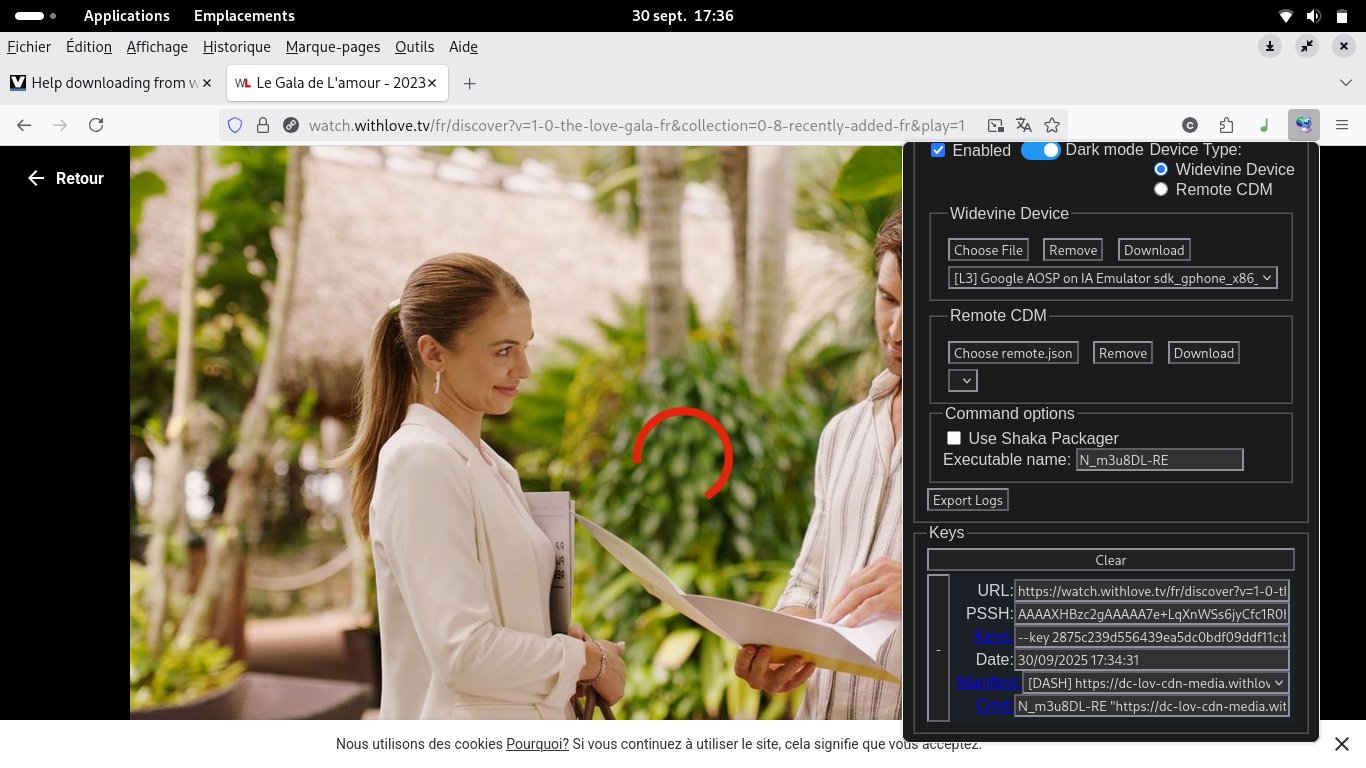
Task: Go forward using the browser forward arrow
Action: [x=60, y=125]
